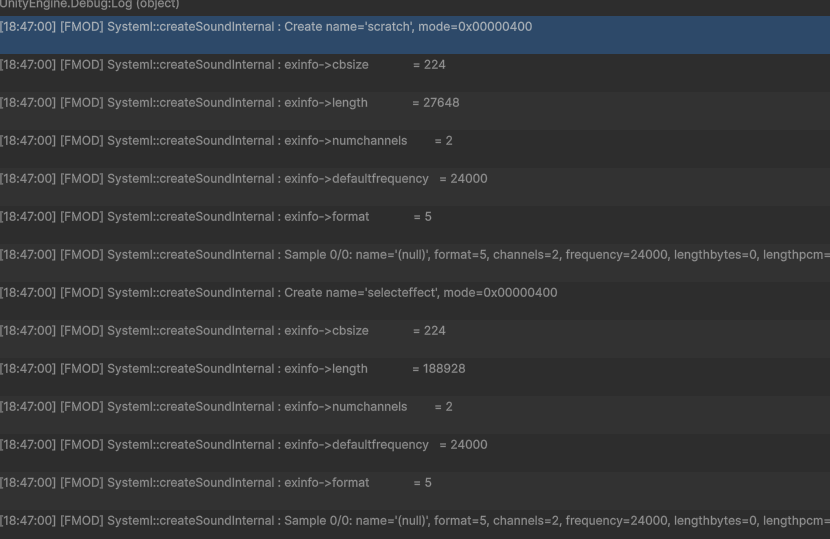Select the cbsize line below the selecteffect entry

pyautogui.click(x=222, y=331)
